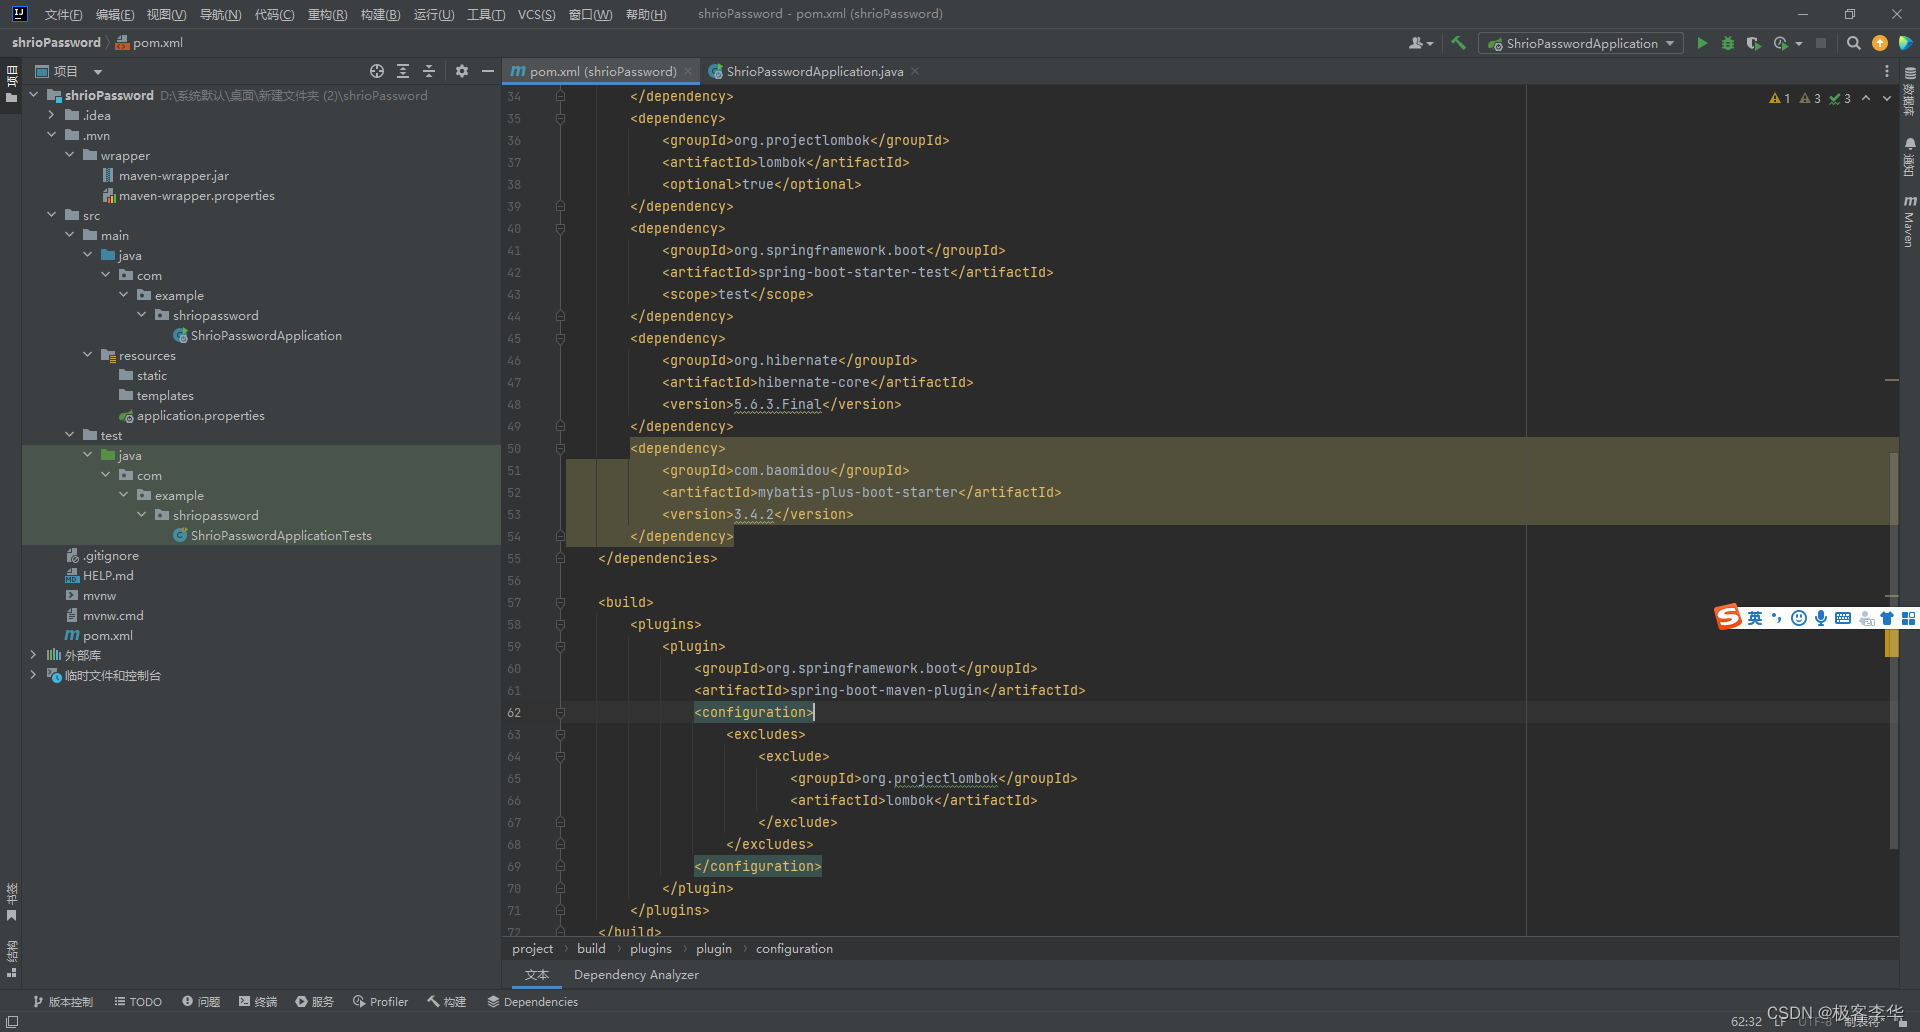1920x1032 pixels.
Task: Start debugging via the bug icon
Action: click(x=1727, y=43)
